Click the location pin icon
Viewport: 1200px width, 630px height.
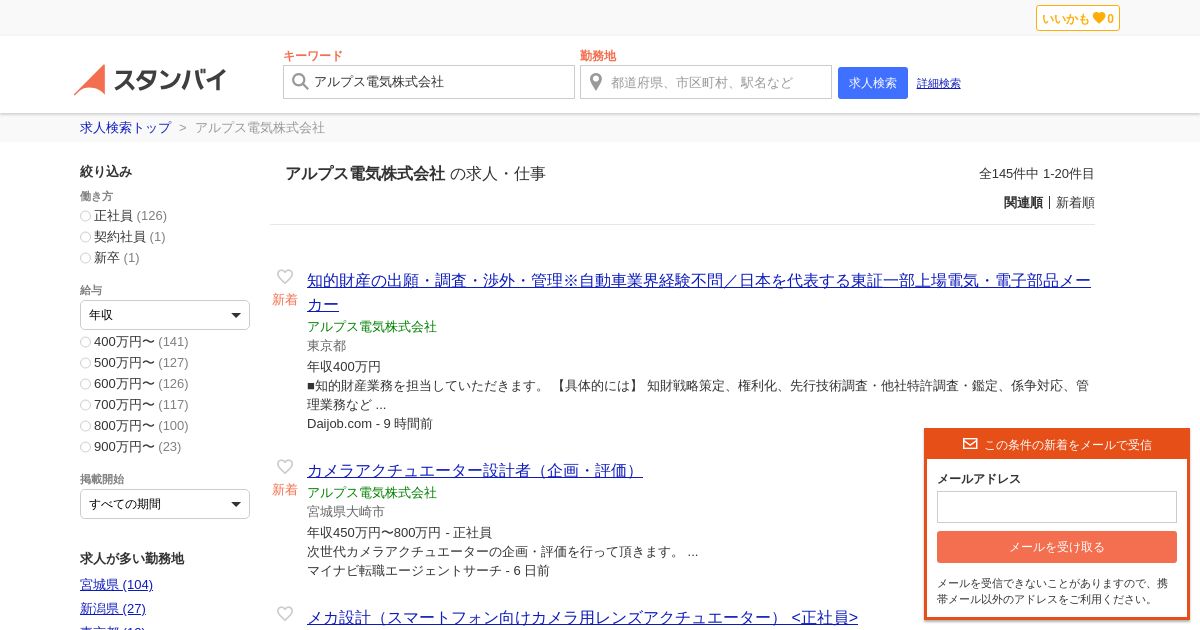pyautogui.click(x=596, y=82)
